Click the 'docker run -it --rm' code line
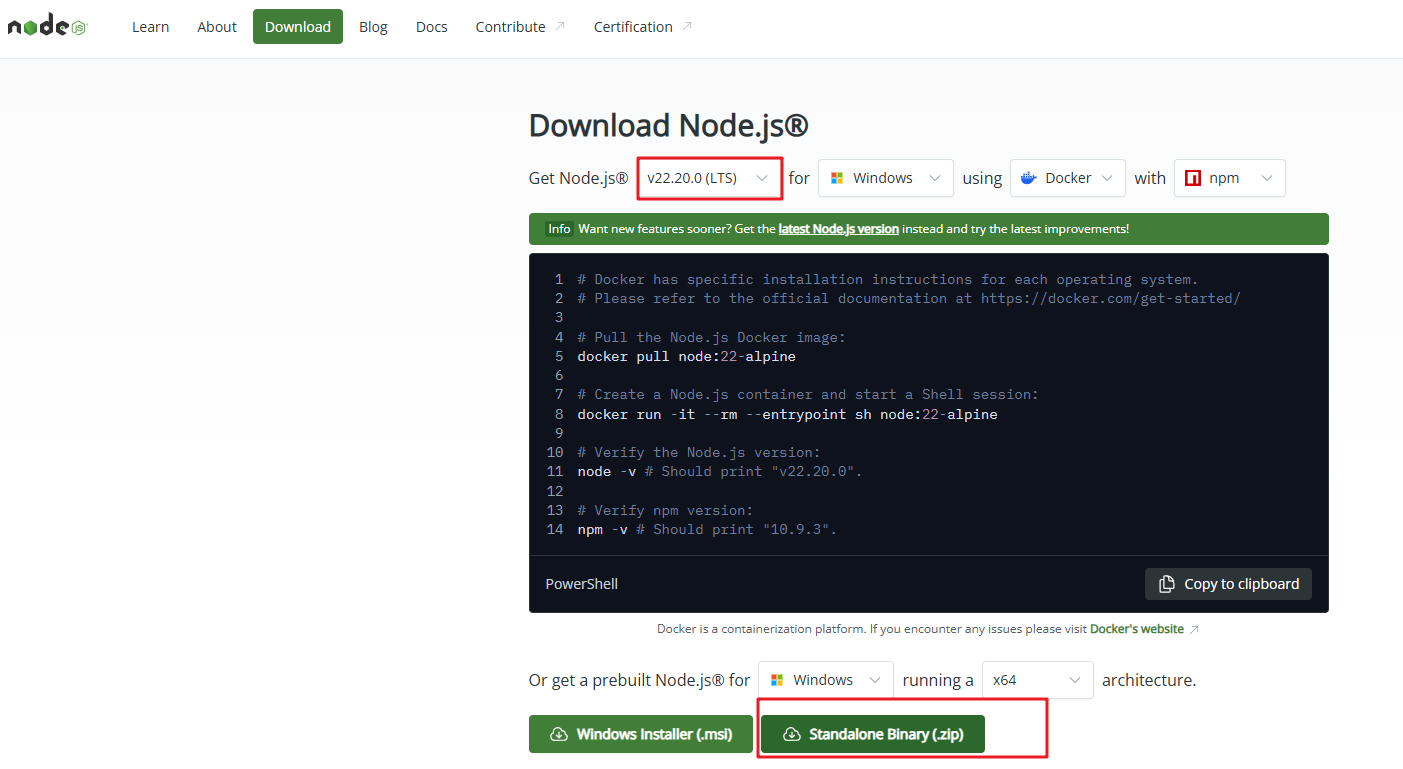The image size is (1403, 769). (788, 414)
